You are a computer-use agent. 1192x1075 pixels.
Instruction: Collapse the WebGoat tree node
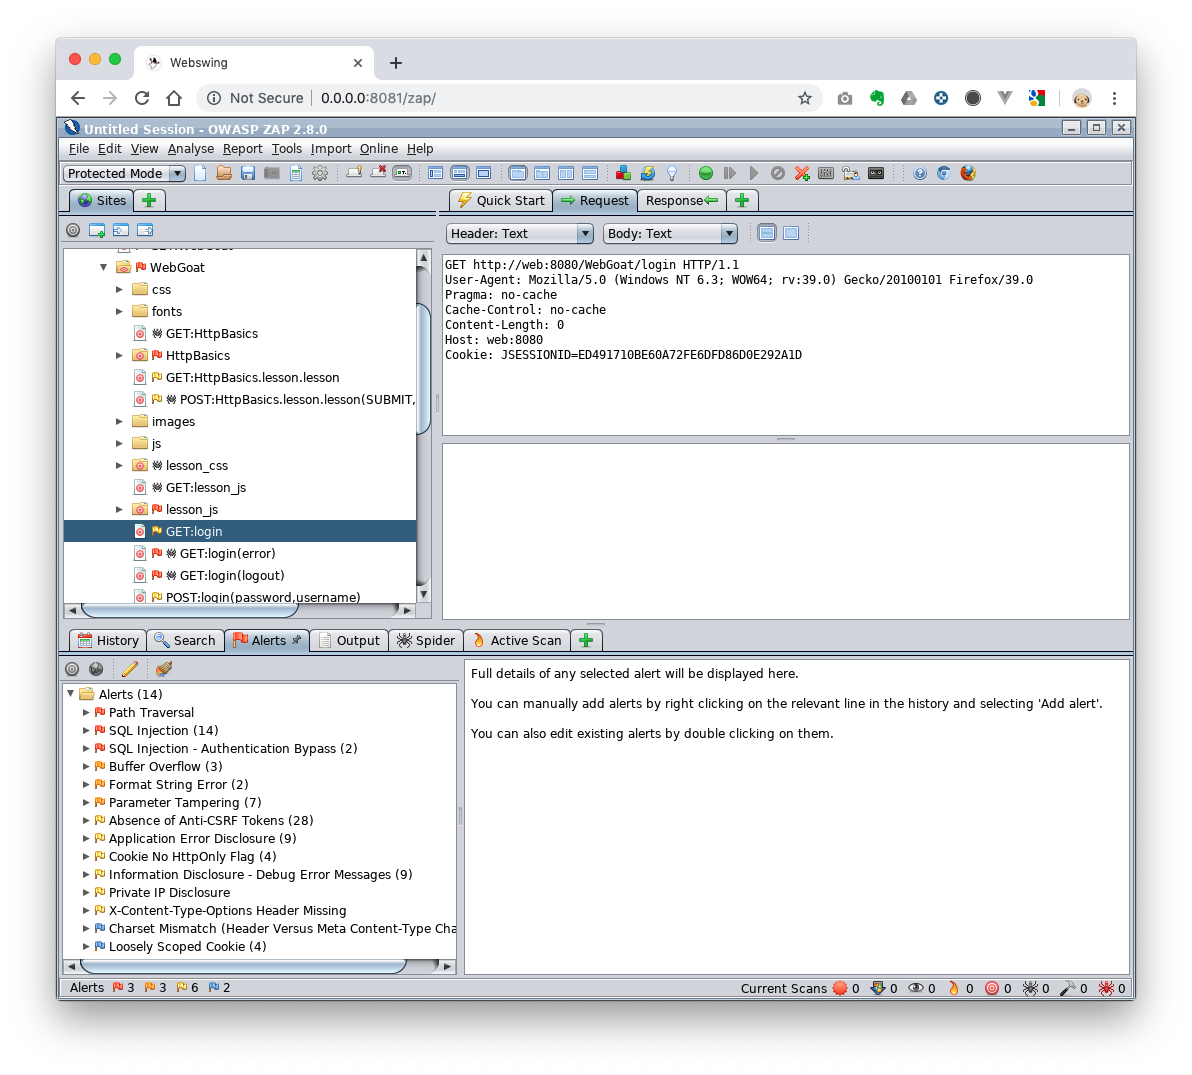pos(103,268)
